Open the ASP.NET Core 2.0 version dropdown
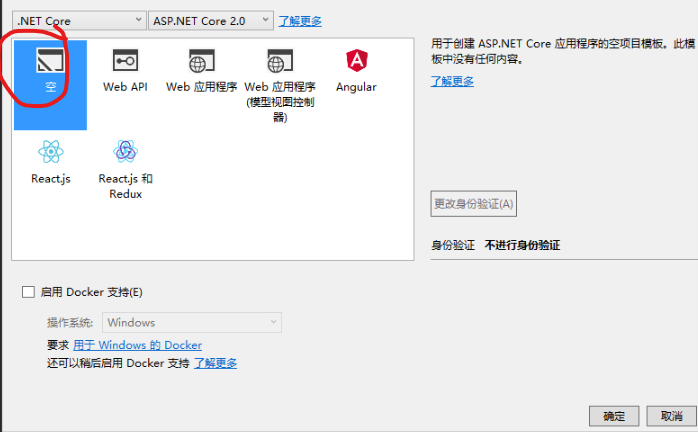 click(x=211, y=20)
